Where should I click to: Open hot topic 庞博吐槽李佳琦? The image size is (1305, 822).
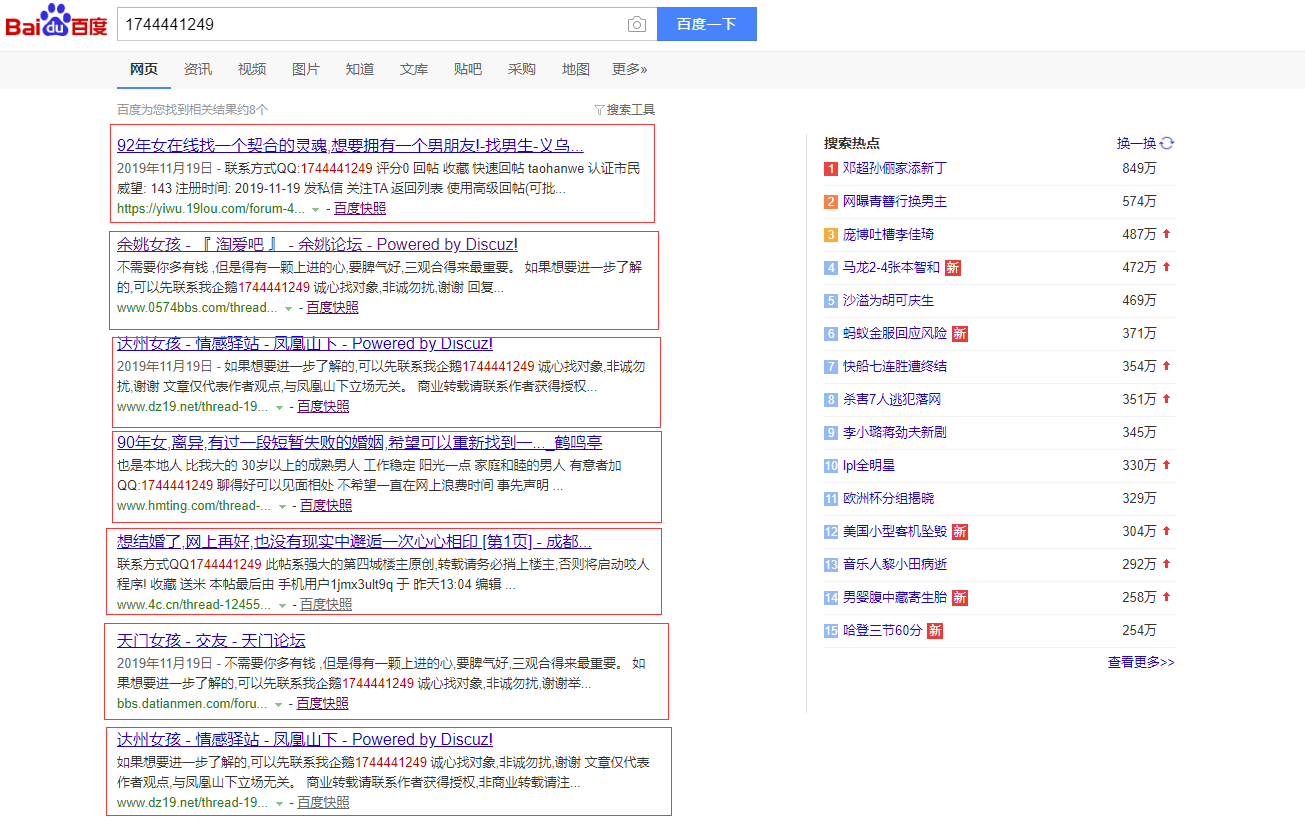[888, 234]
